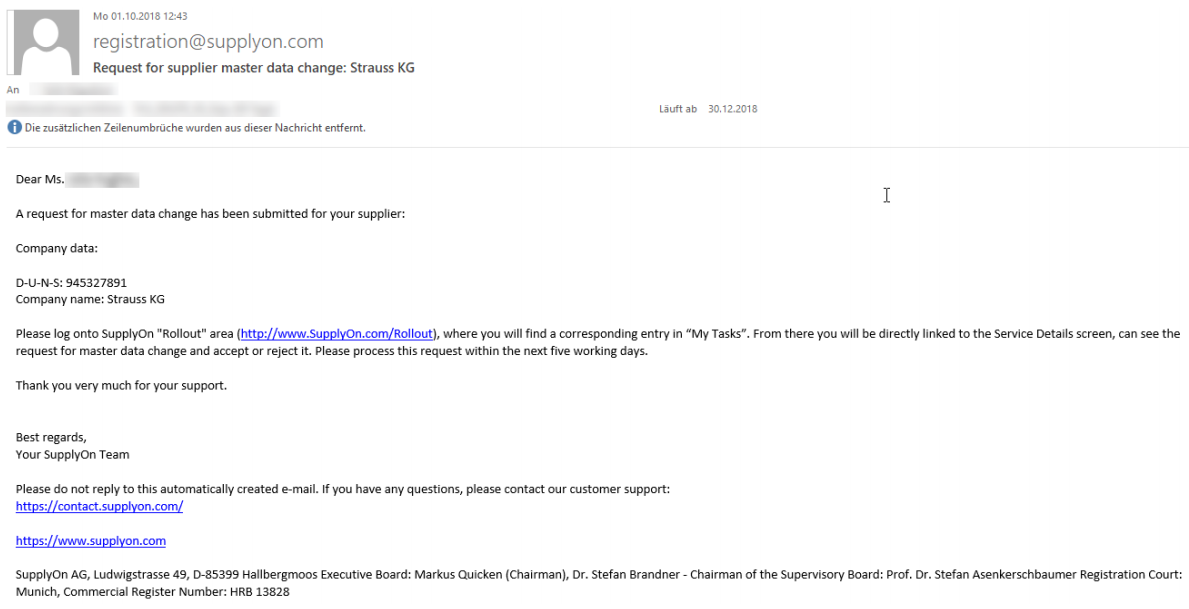Click the Läuft ab label
1189x609 pixels.
(678, 108)
